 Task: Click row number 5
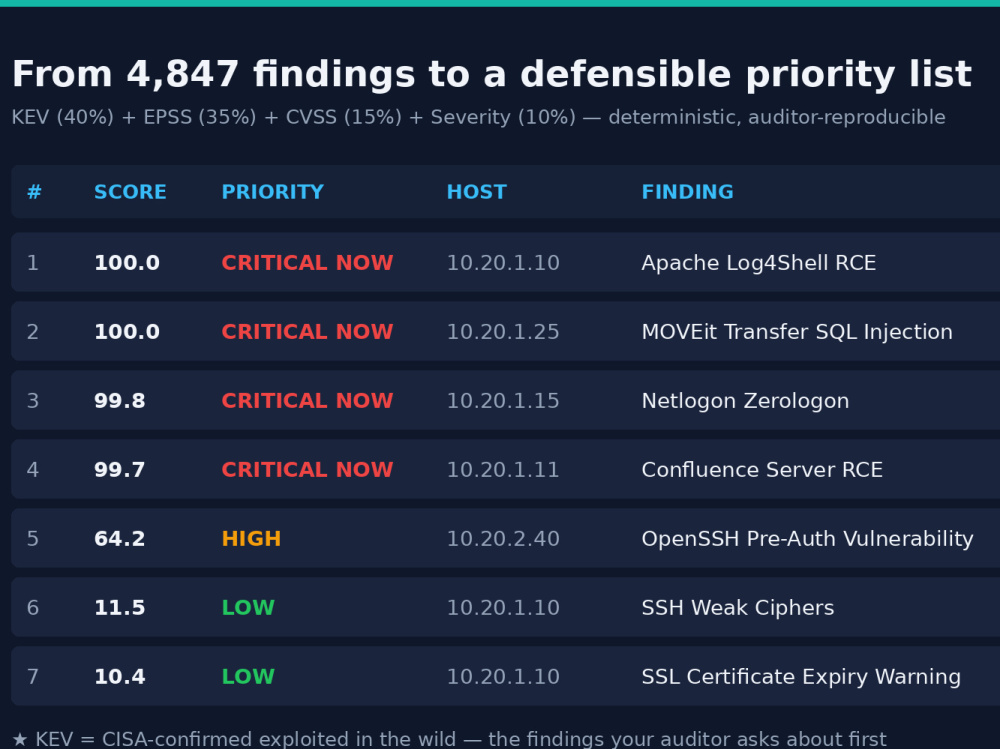(33, 538)
